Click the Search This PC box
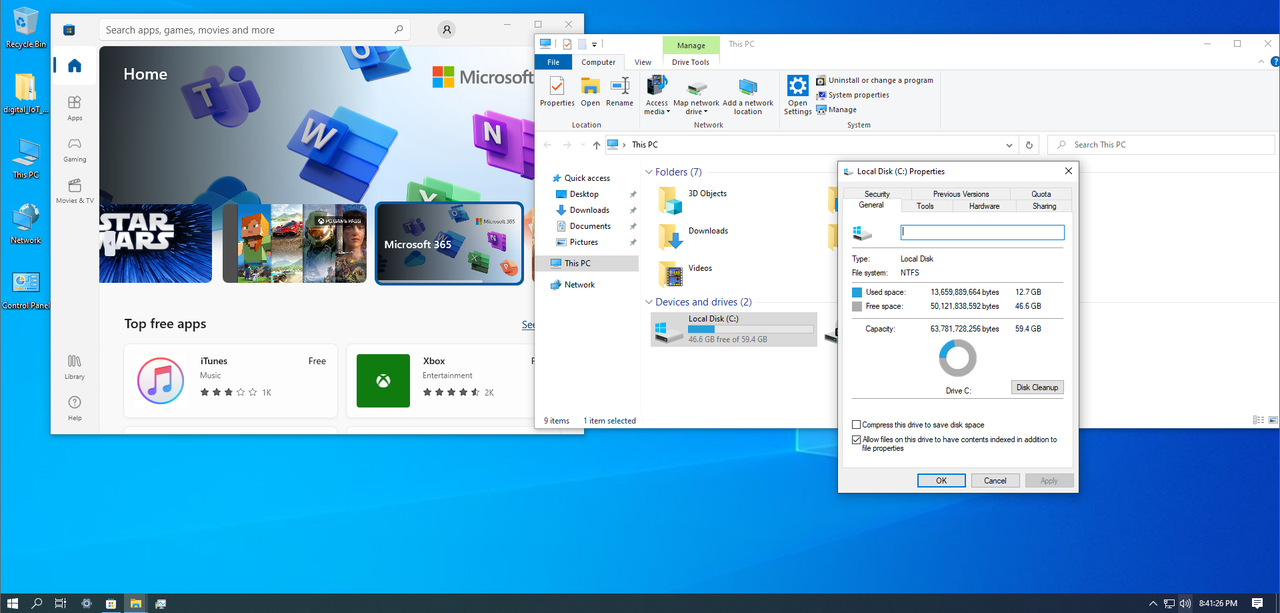 pos(1159,145)
